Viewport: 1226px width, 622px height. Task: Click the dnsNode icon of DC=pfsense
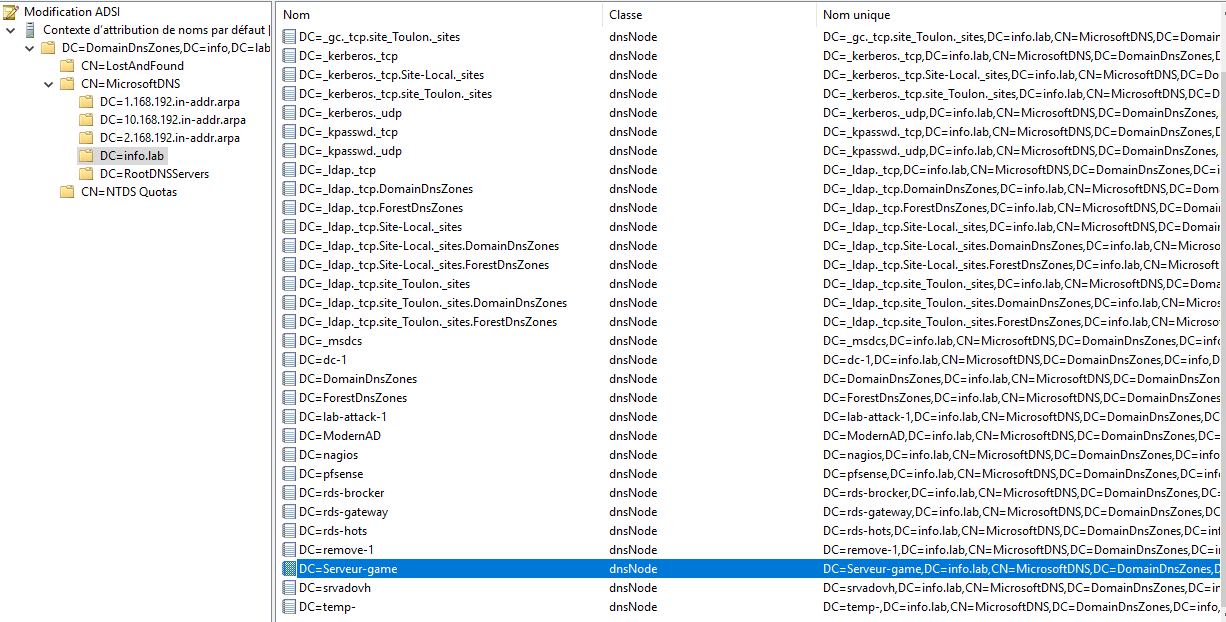click(x=289, y=474)
